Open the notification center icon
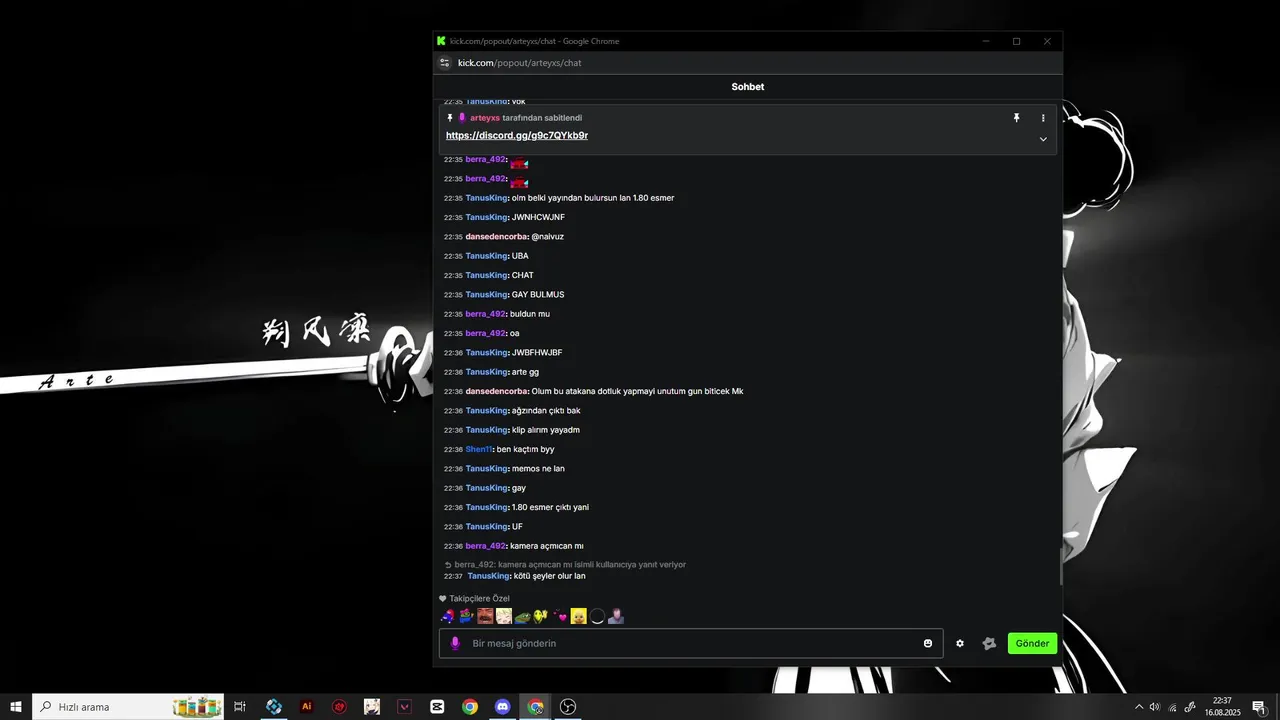Screen dimensions: 1280x720 pos(1259,707)
